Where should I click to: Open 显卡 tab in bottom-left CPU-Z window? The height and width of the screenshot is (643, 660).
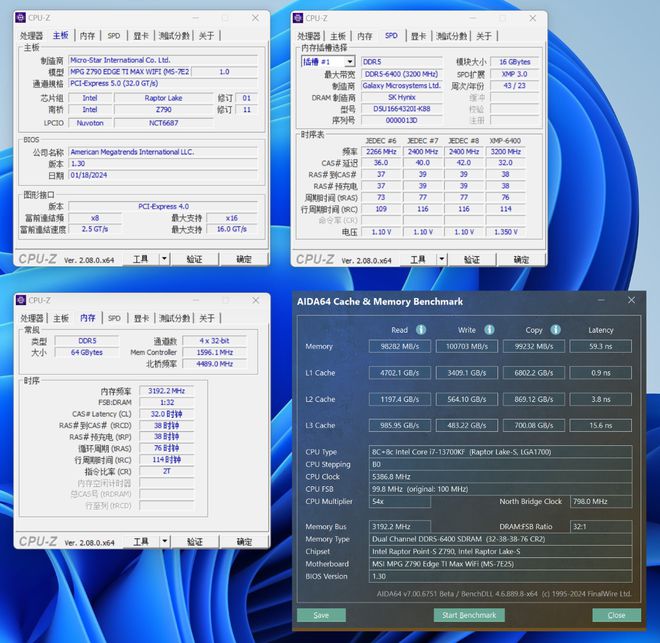pos(141,318)
